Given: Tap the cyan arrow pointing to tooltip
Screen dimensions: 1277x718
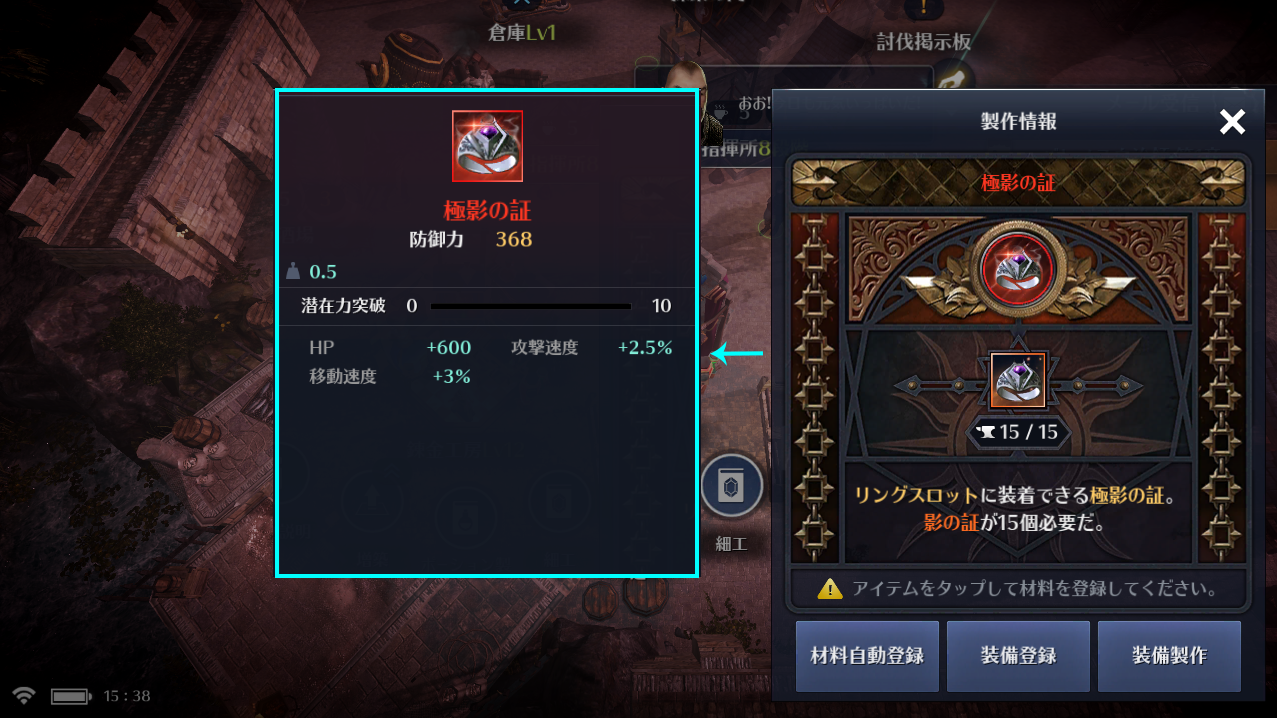Looking at the screenshot, I should pyautogui.click(x=737, y=352).
